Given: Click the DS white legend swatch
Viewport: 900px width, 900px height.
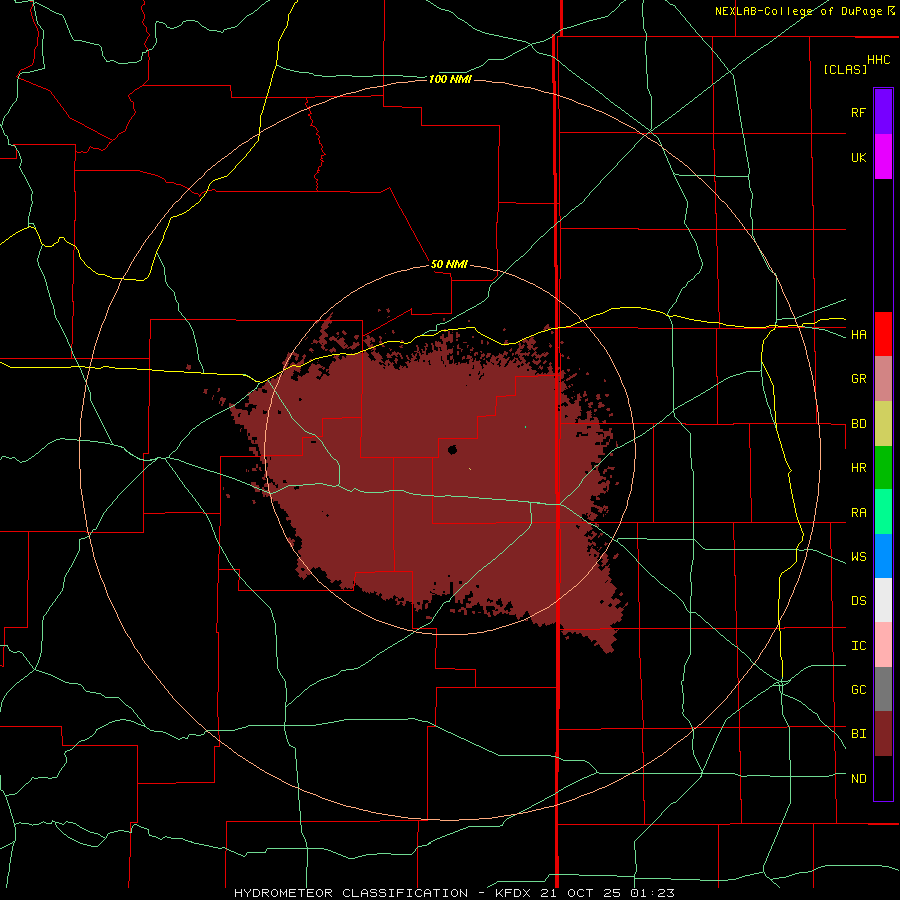Looking at the screenshot, I should pos(883,600).
